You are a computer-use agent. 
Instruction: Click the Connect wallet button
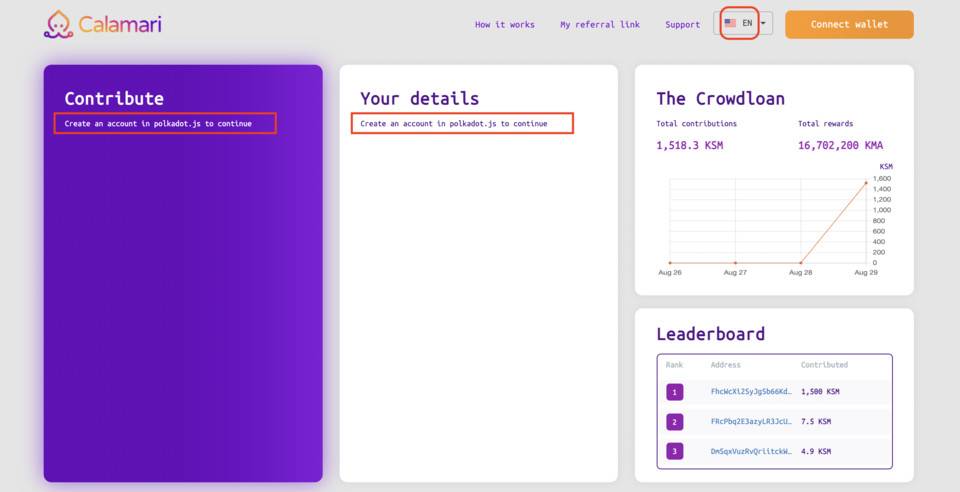click(849, 24)
